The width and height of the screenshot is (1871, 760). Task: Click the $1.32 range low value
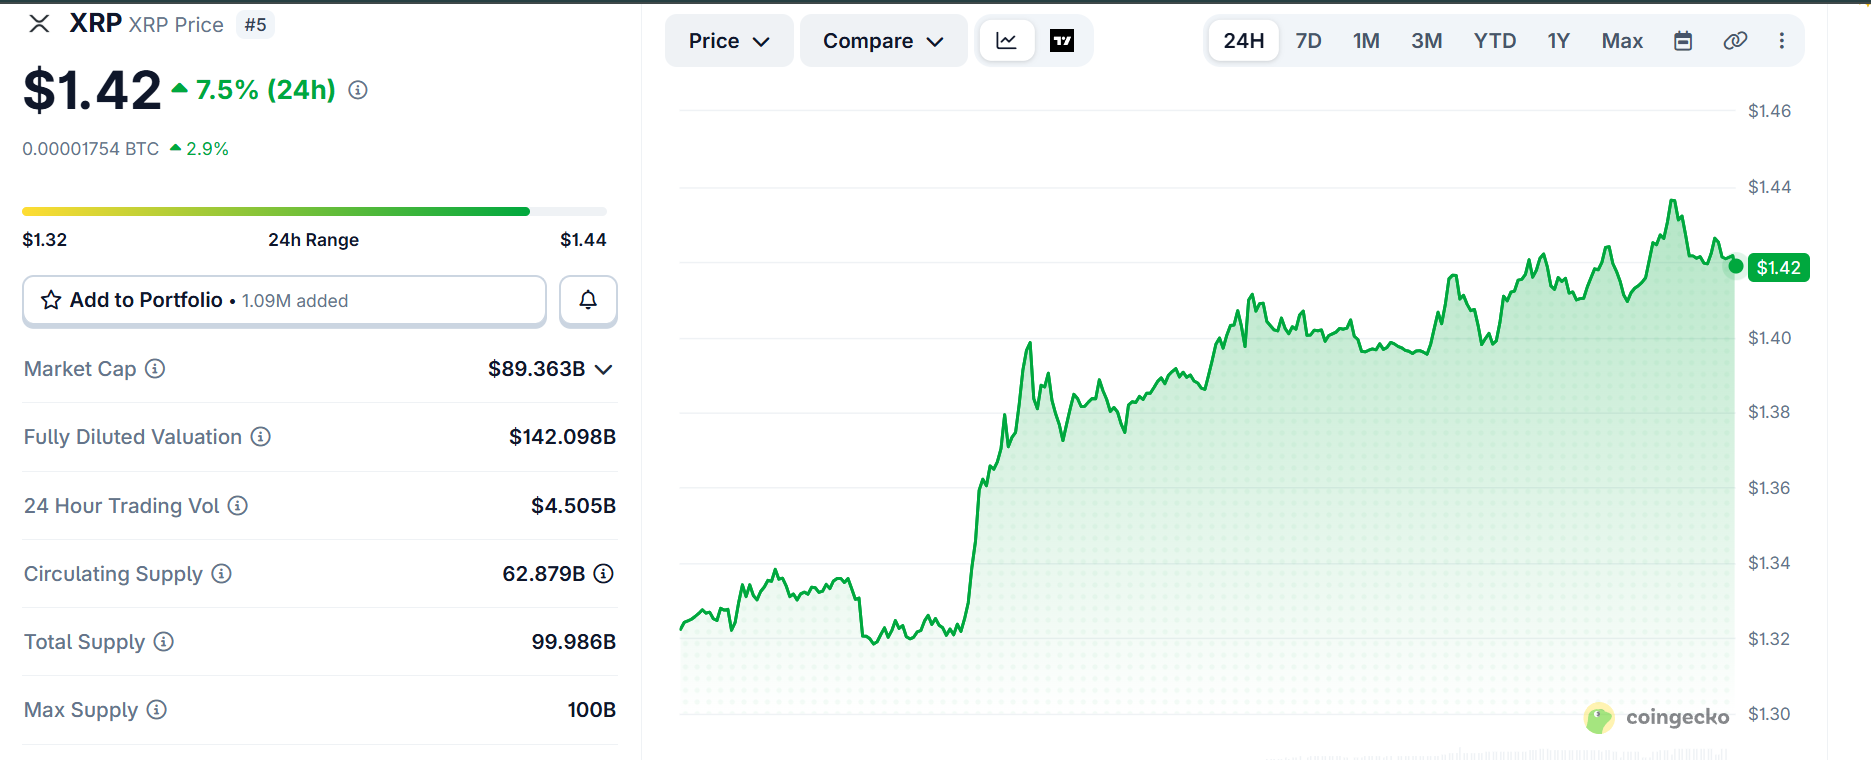coord(45,240)
